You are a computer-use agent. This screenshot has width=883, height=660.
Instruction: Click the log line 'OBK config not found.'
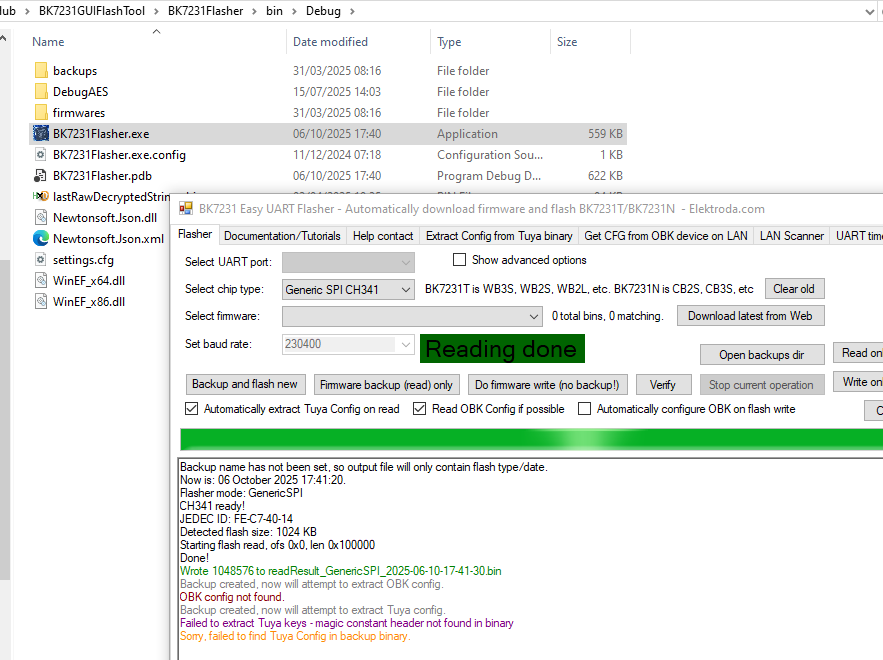(x=232, y=597)
